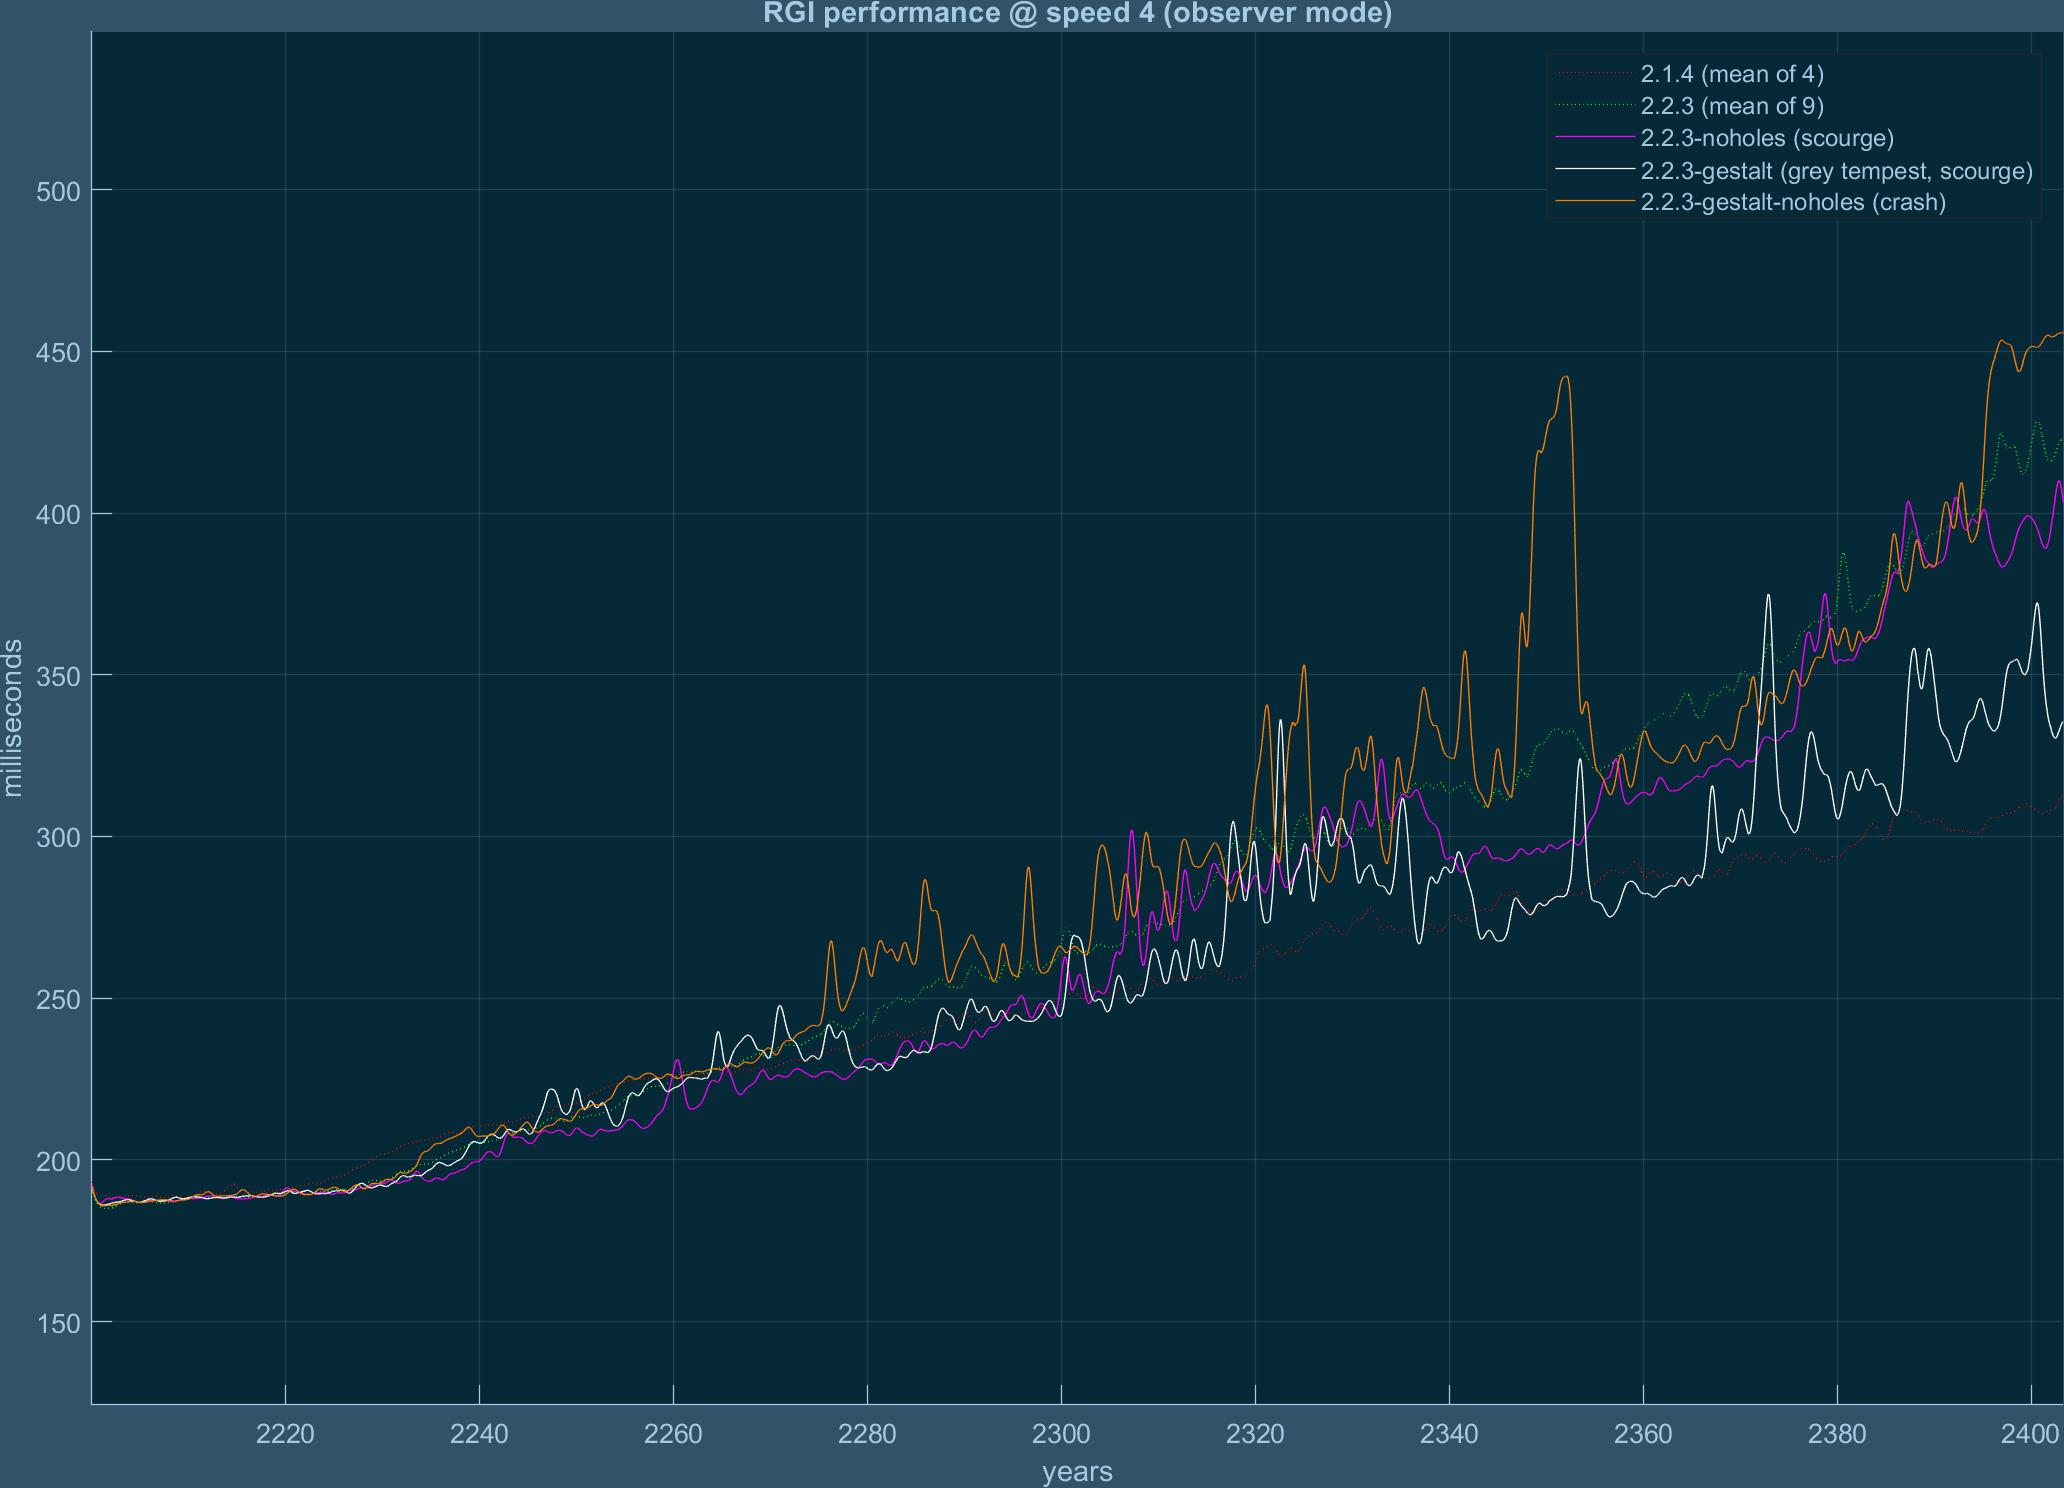The height and width of the screenshot is (1488, 2064).
Task: Click the years x-axis label
Action: tap(1077, 1472)
